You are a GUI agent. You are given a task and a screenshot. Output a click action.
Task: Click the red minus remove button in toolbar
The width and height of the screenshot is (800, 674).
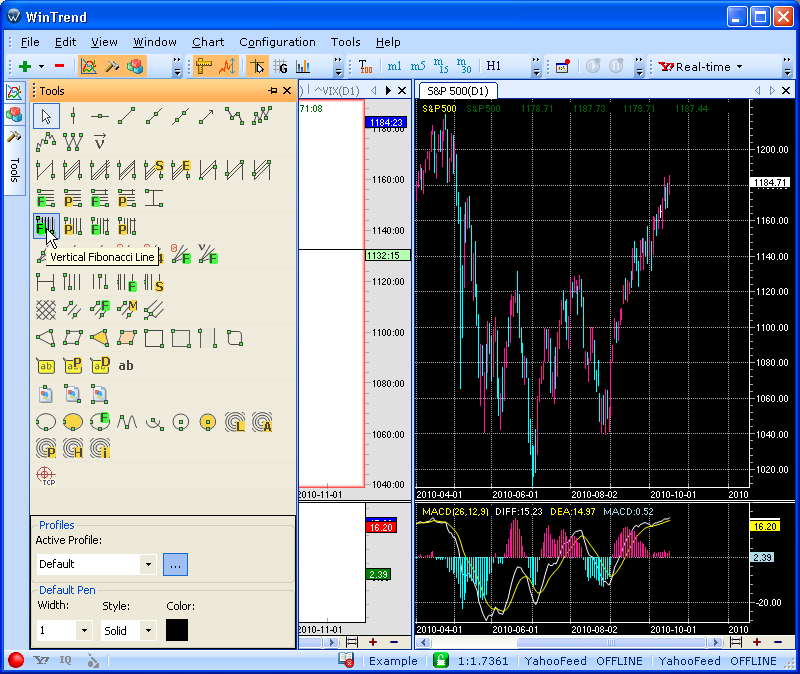[x=59, y=66]
